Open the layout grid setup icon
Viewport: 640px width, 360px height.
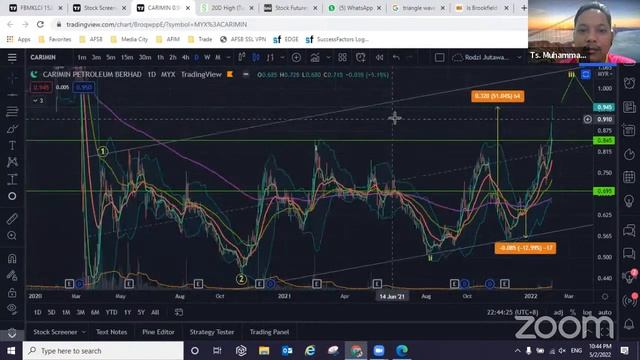point(342,58)
